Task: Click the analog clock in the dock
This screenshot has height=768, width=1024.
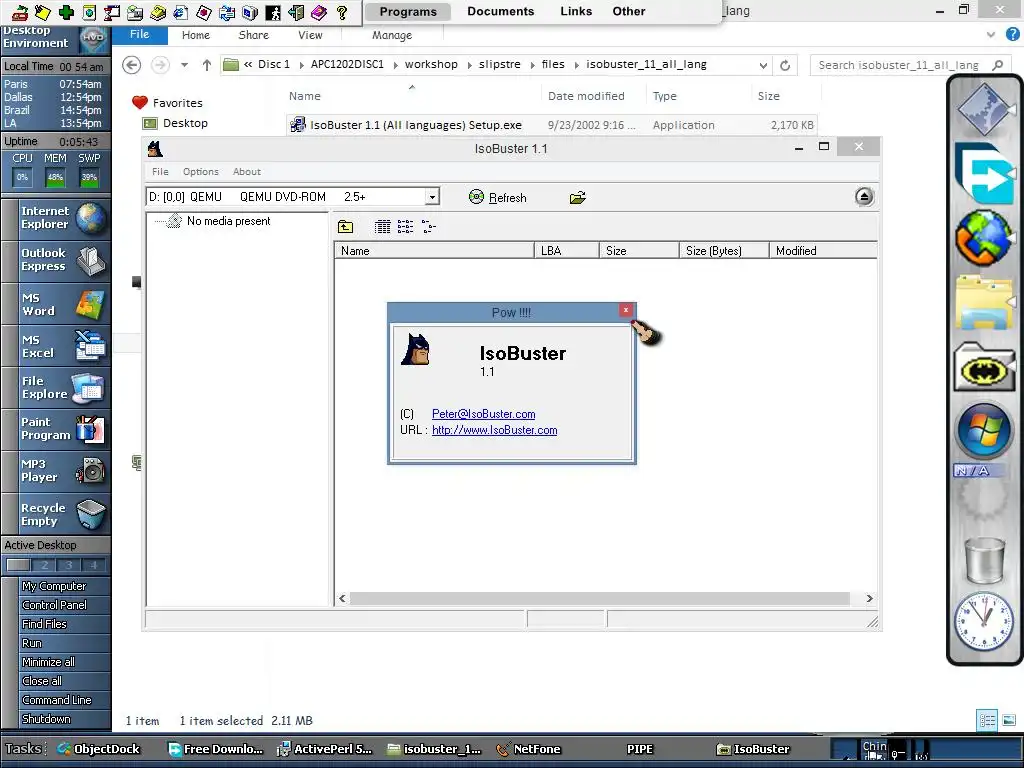Action: tap(984, 622)
